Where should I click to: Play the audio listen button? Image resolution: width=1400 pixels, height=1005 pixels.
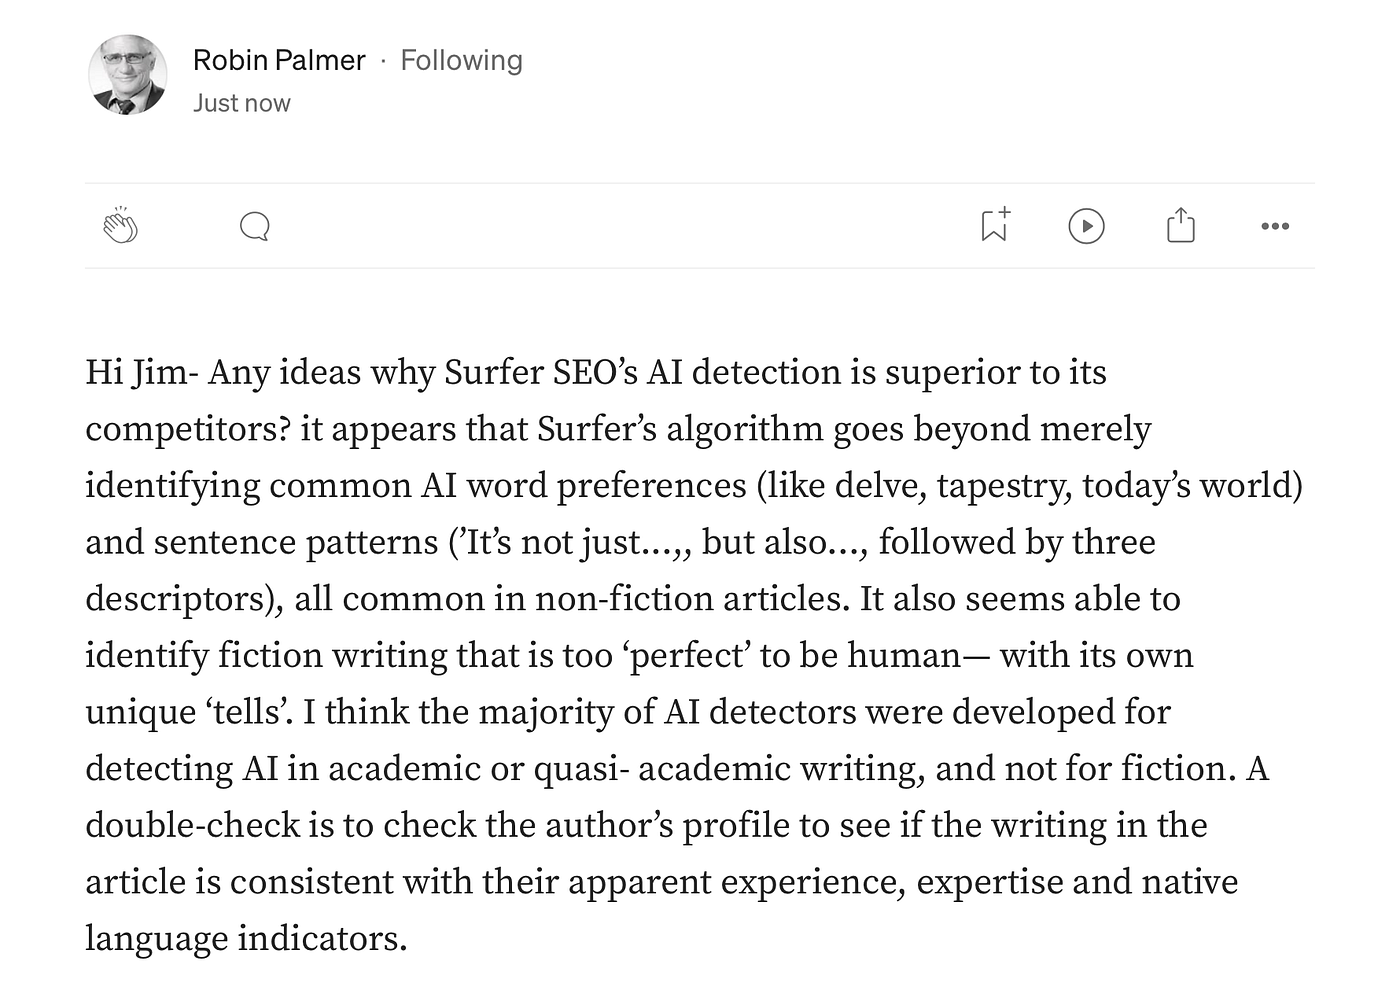tap(1086, 226)
